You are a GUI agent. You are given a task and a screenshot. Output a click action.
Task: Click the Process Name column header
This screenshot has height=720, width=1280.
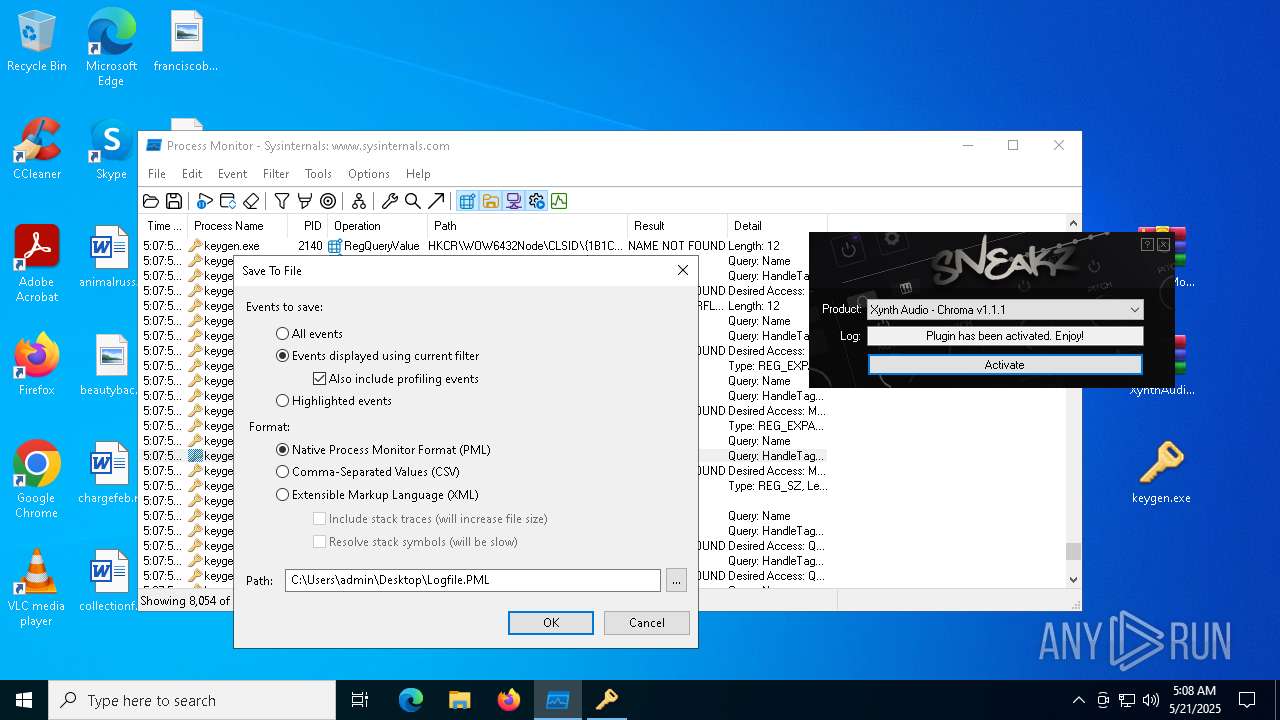pyautogui.click(x=238, y=226)
